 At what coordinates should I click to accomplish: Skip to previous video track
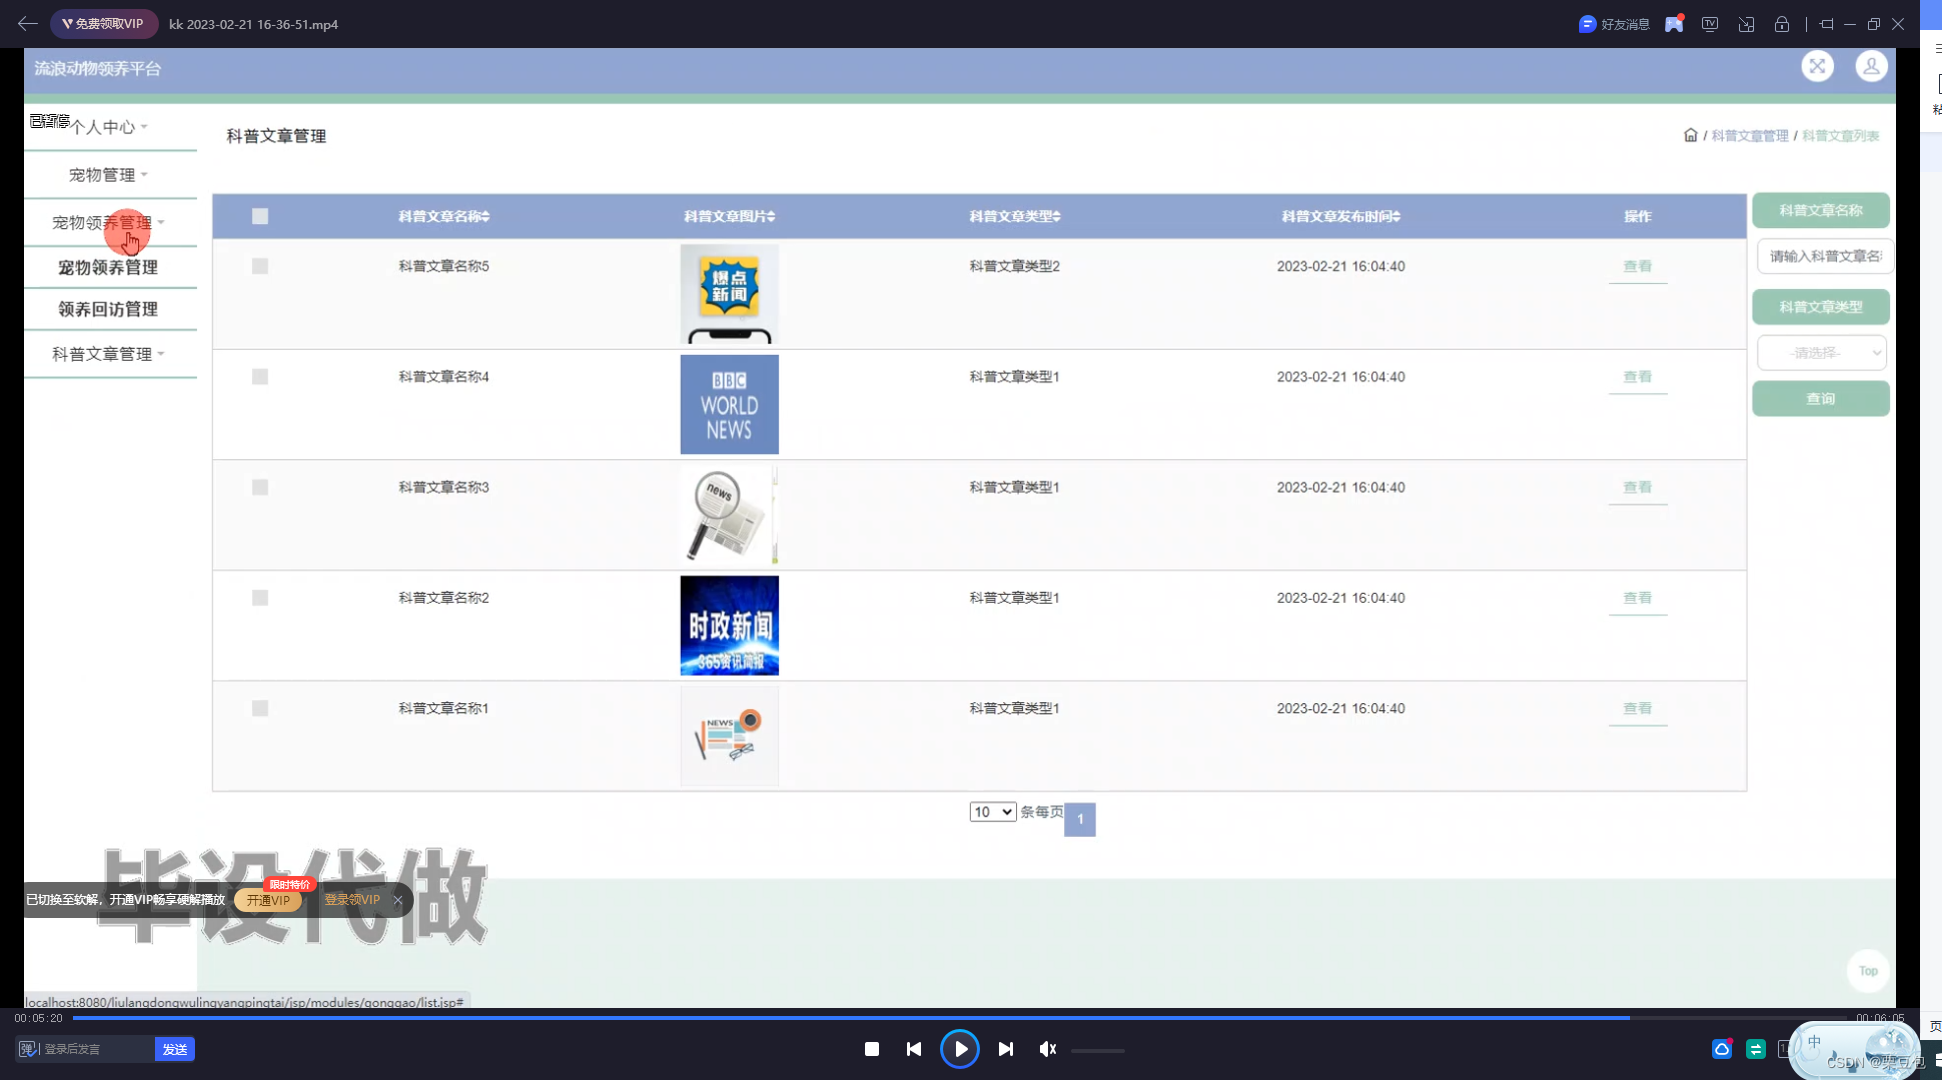914,1049
